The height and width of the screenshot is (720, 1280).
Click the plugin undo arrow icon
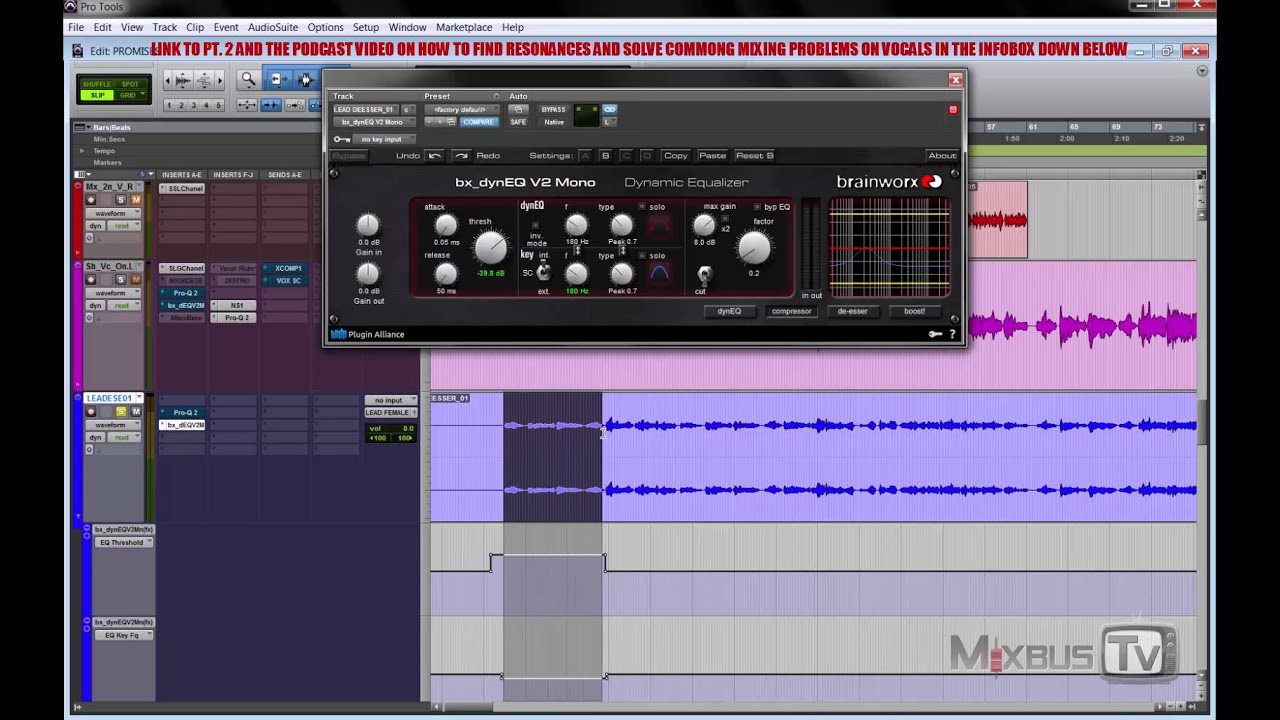(x=434, y=156)
